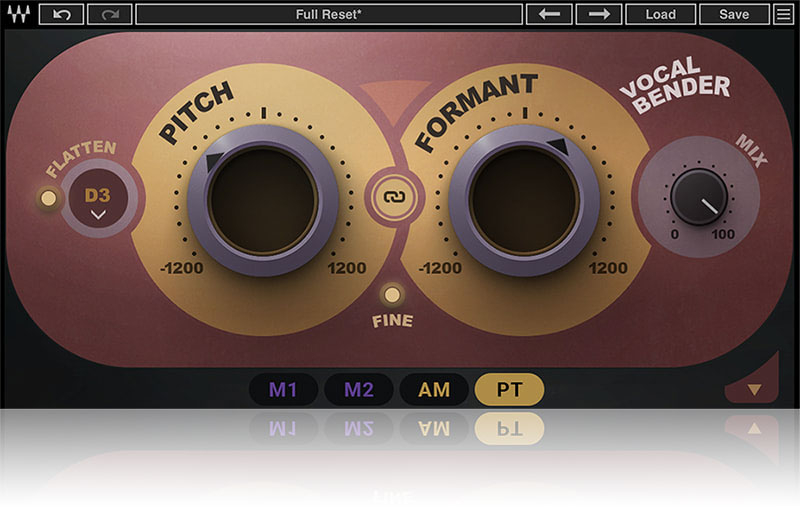The width and height of the screenshot is (800, 509).
Task: Toggle the Fine adjustment light
Action: (393, 295)
